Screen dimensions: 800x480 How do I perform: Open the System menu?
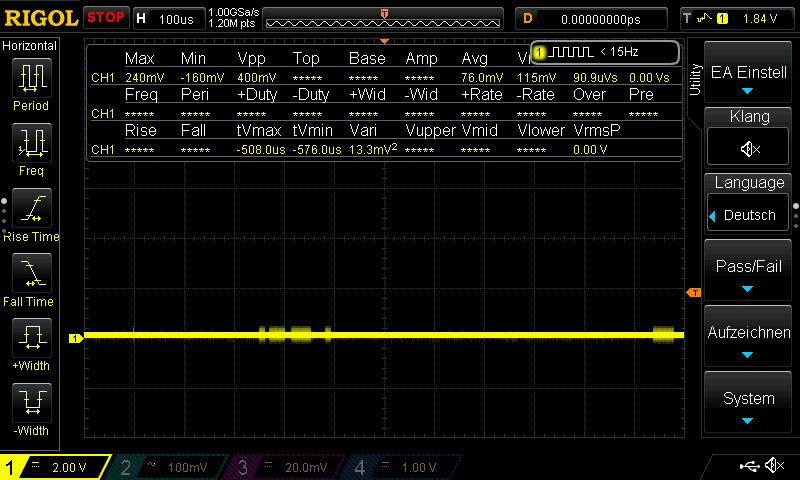(x=749, y=405)
